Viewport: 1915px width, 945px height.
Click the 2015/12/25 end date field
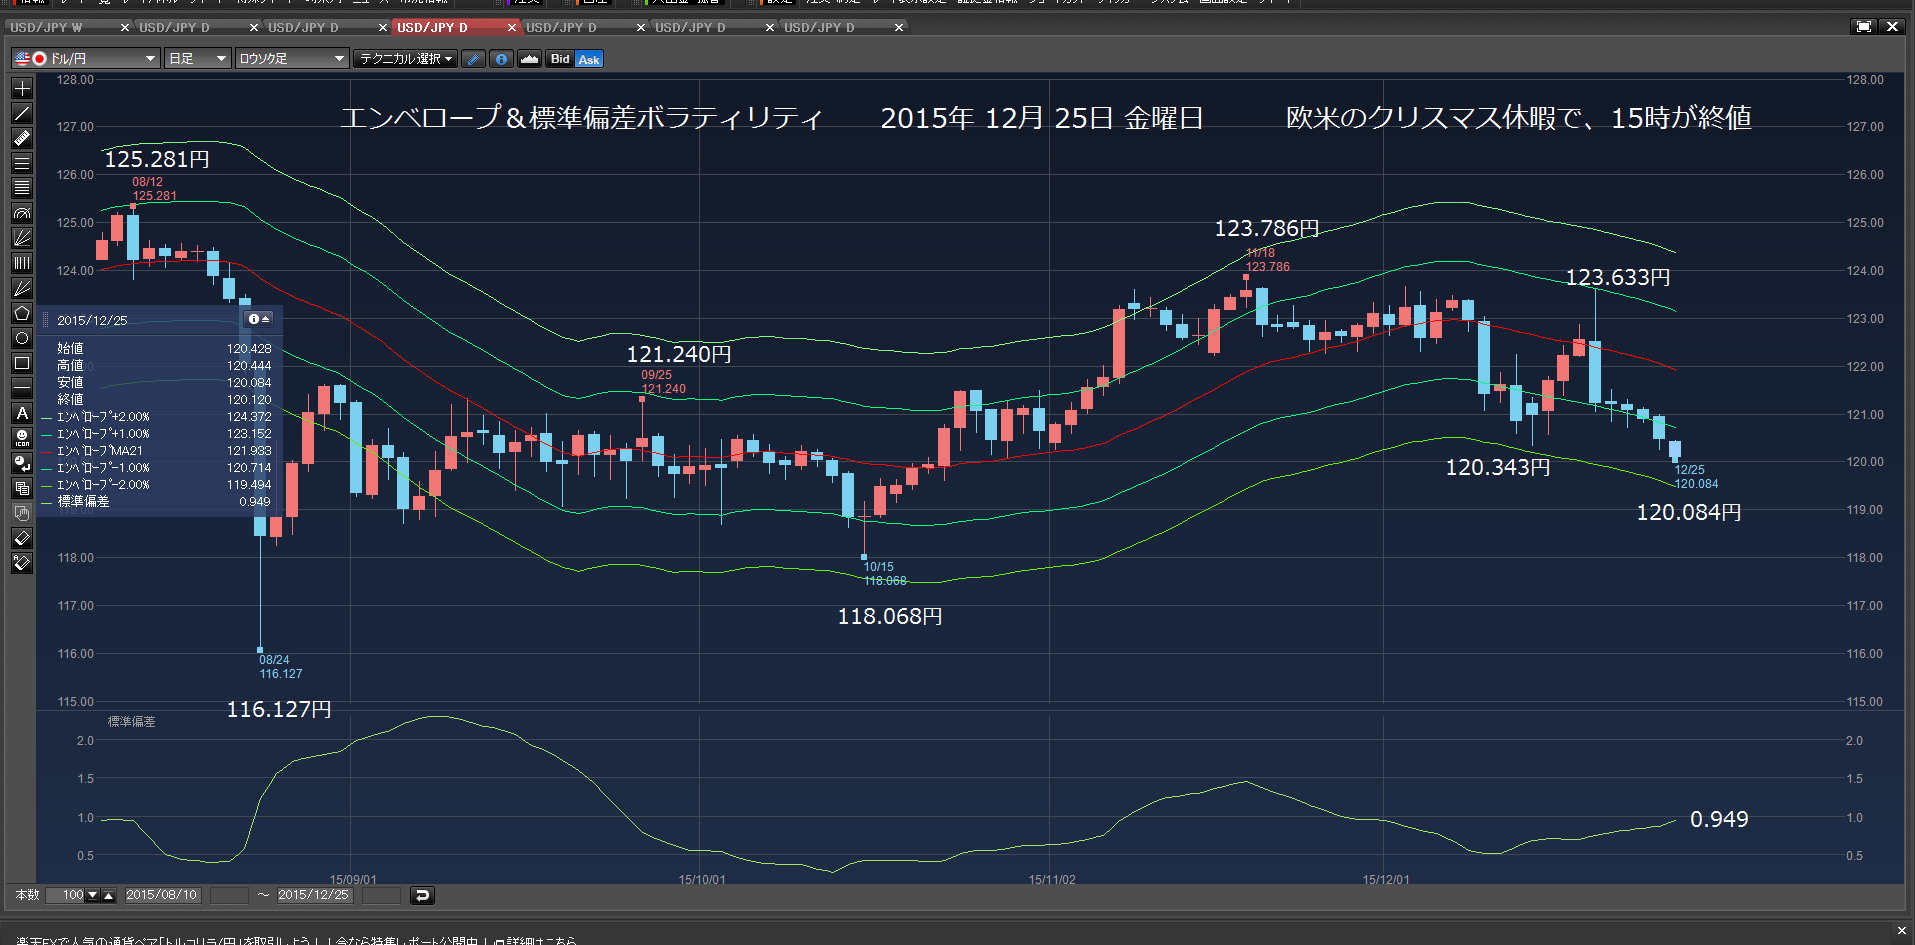coord(314,895)
